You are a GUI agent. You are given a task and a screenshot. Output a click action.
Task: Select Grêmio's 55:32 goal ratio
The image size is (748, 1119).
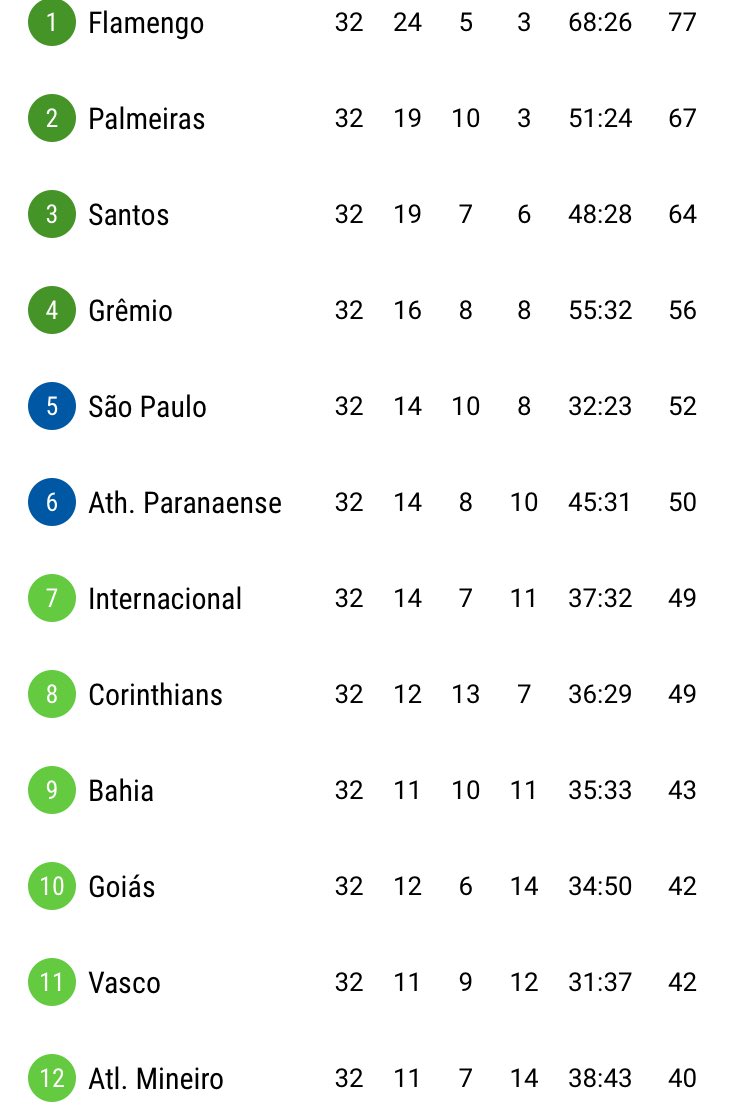[x=600, y=310]
